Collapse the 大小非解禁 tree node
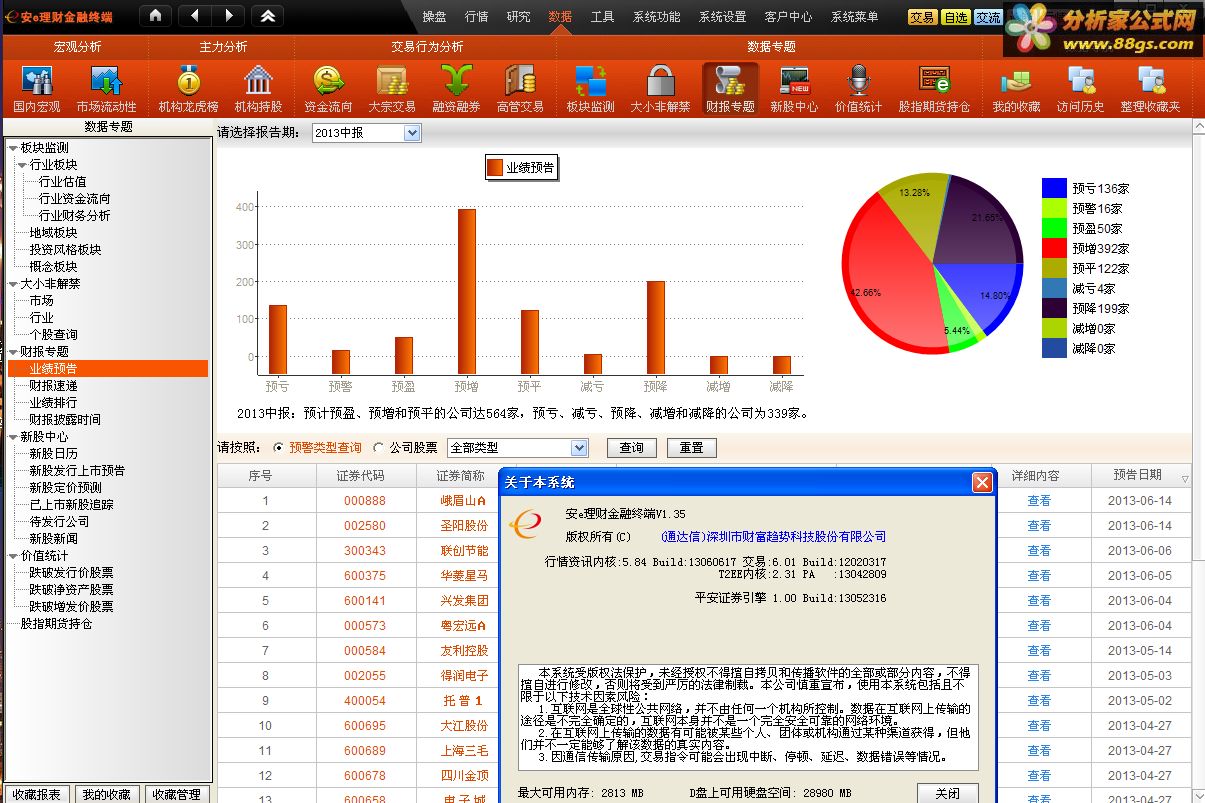Image resolution: width=1205 pixels, height=803 pixels. pyautogui.click(x=13, y=284)
